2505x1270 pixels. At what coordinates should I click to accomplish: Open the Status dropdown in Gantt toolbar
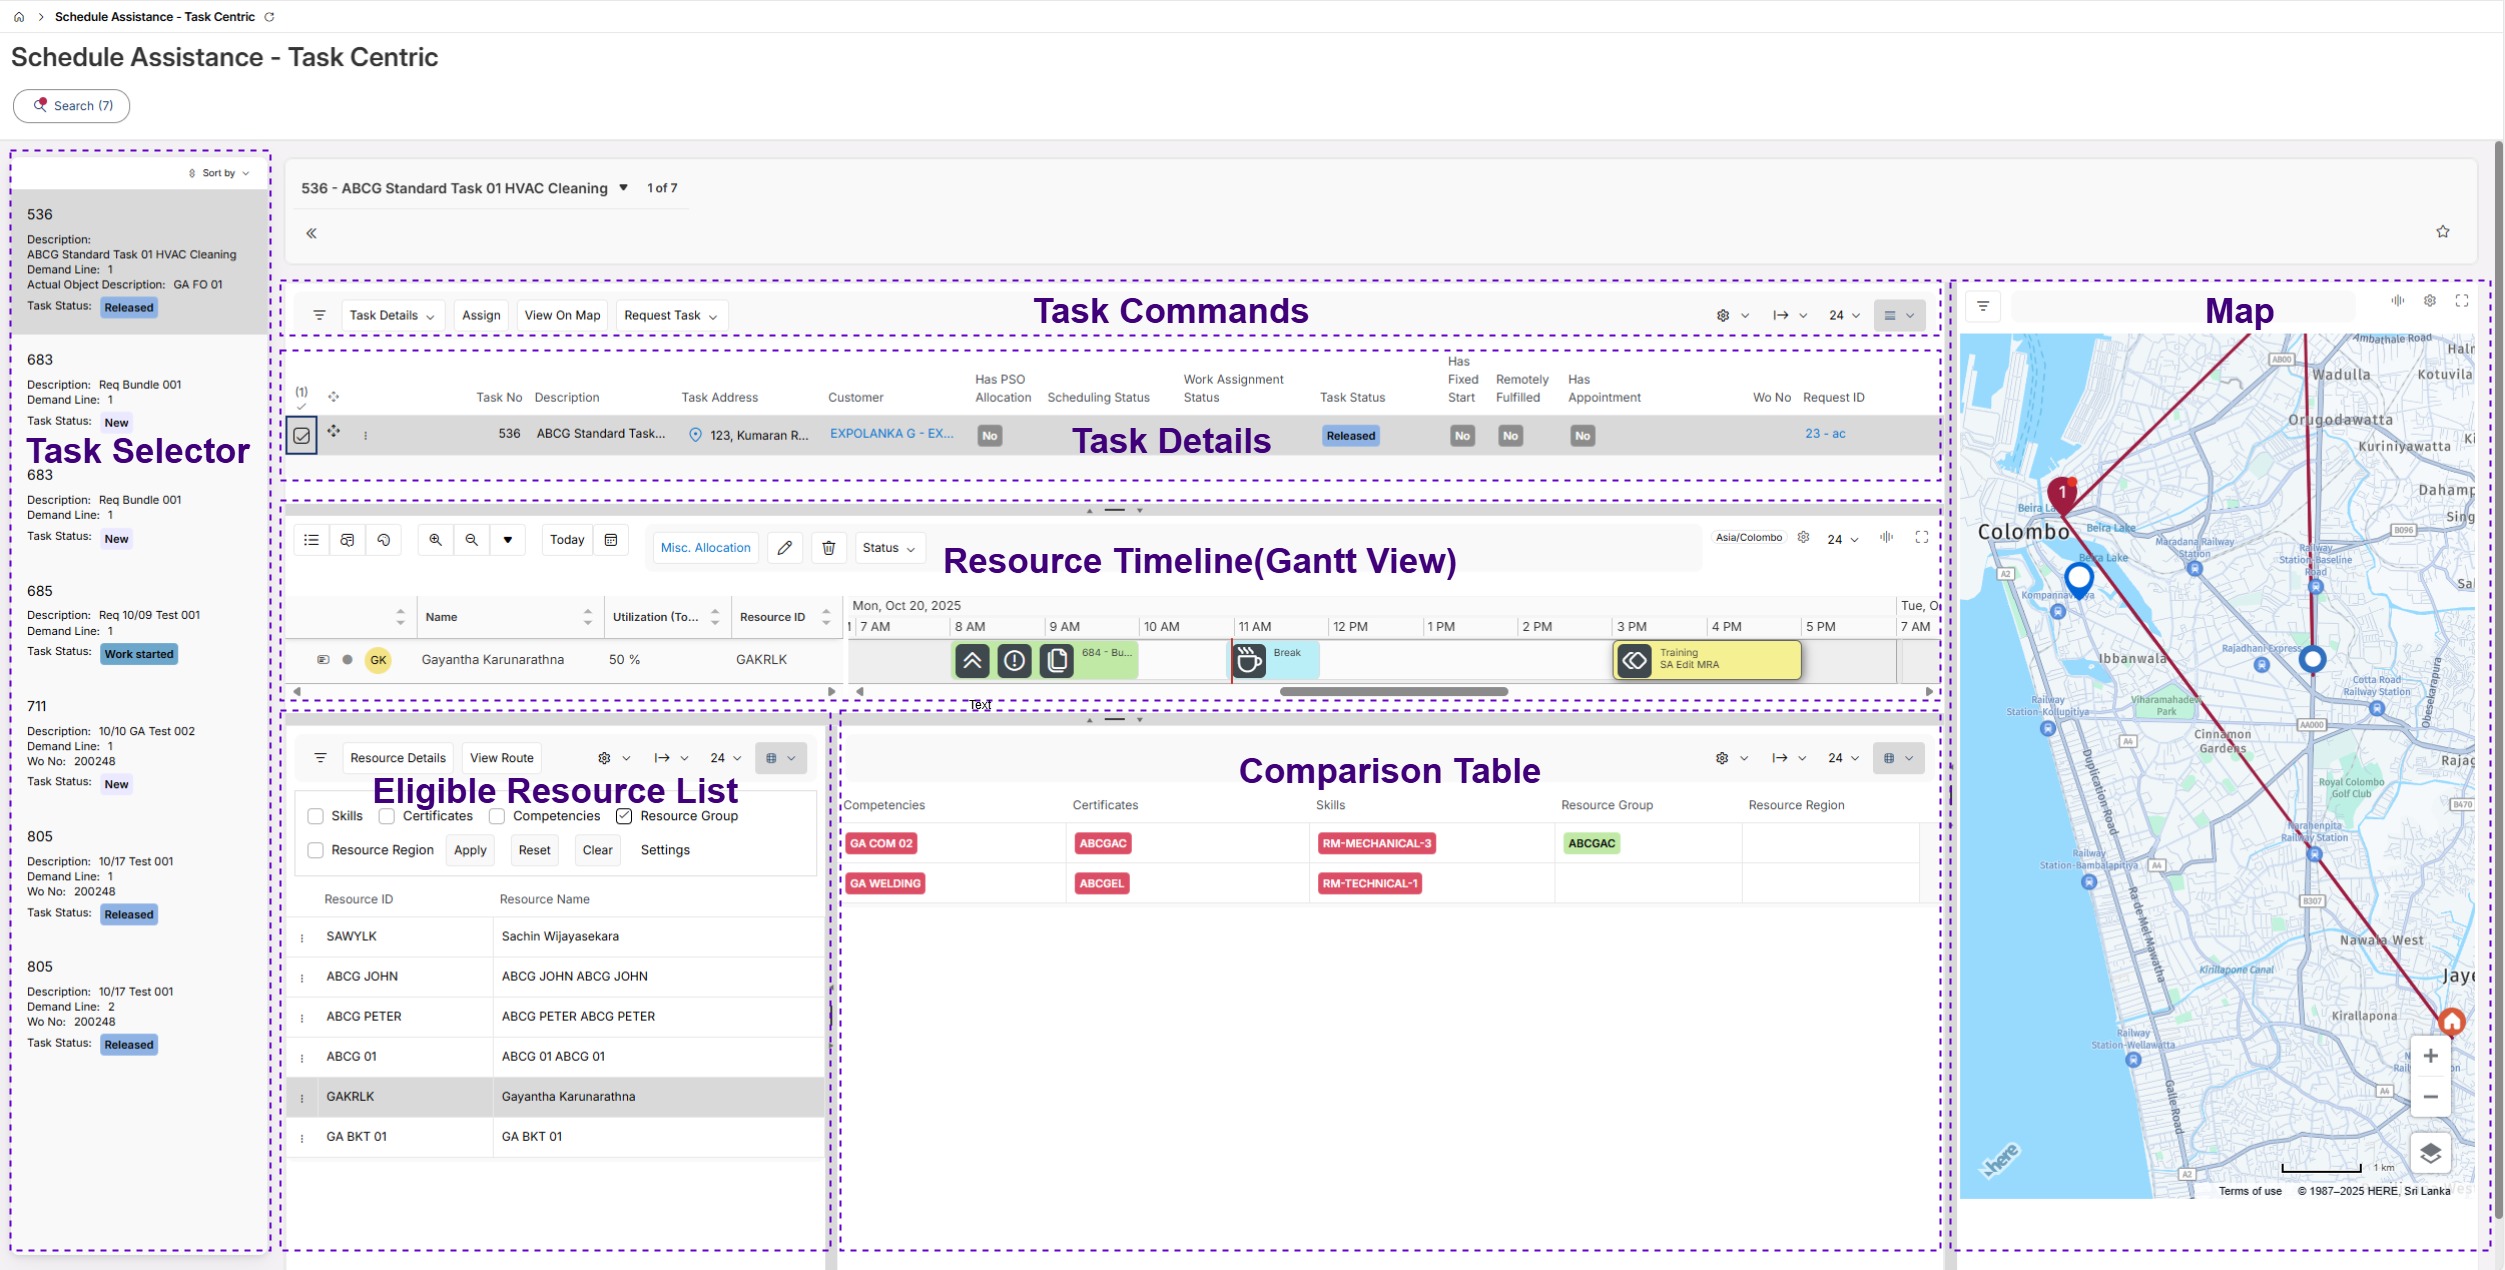[x=888, y=548]
